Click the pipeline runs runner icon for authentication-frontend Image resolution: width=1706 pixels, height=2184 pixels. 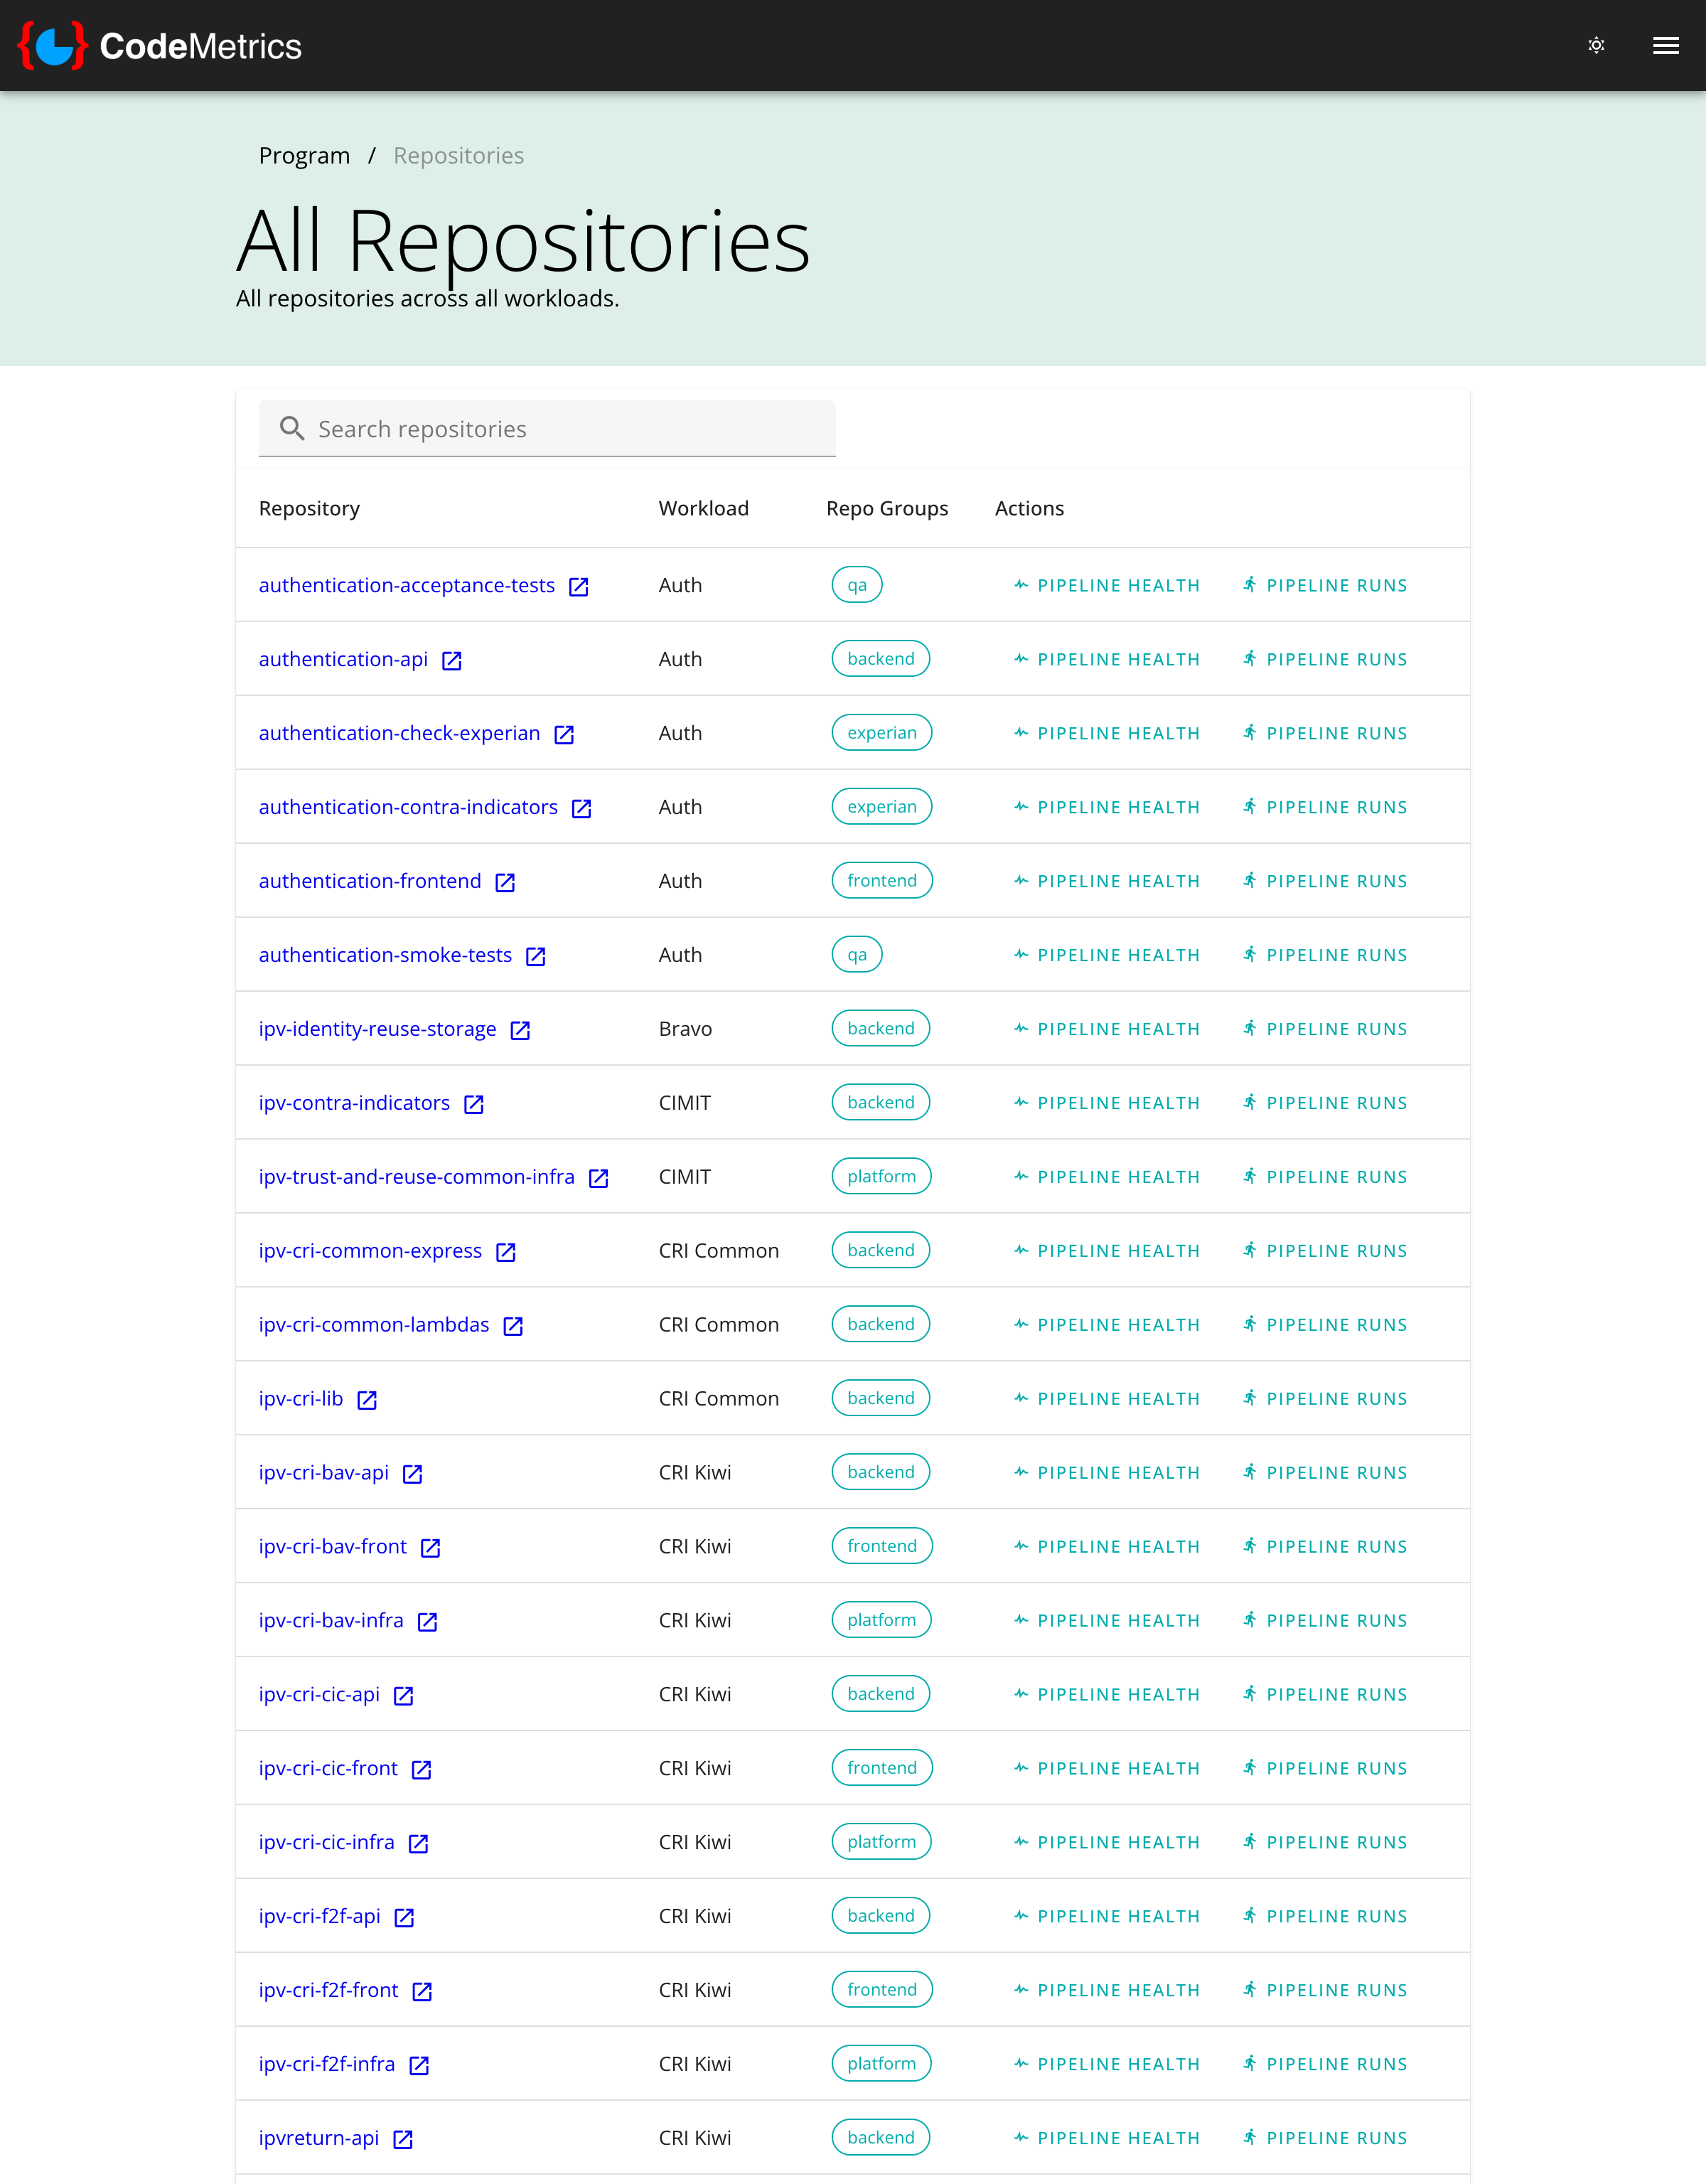(x=1250, y=881)
